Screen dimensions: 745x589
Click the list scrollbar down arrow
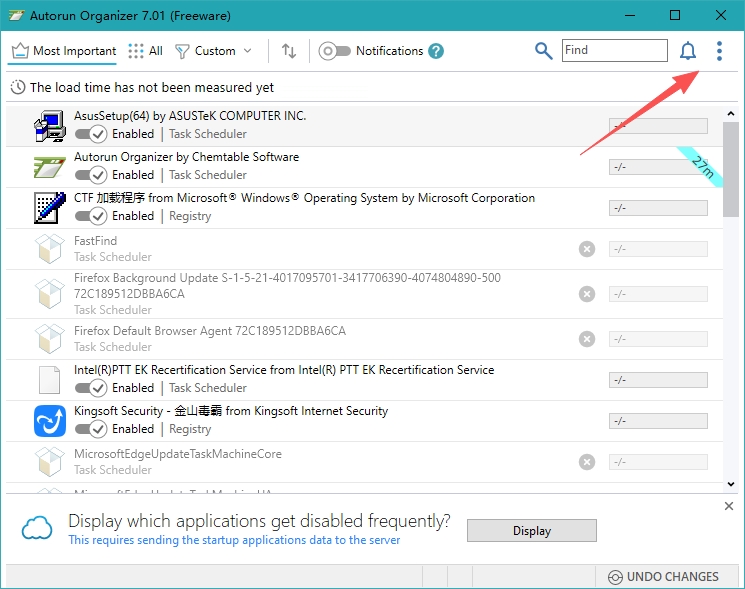731,484
